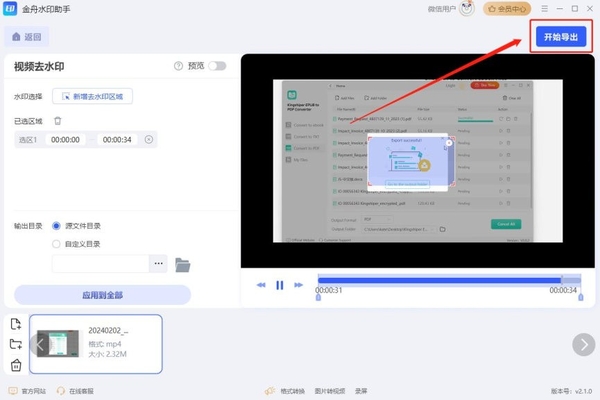Screen dimensions: 600x400
Task: Open the 图片转视频 tool link
Action: [x=329, y=391]
